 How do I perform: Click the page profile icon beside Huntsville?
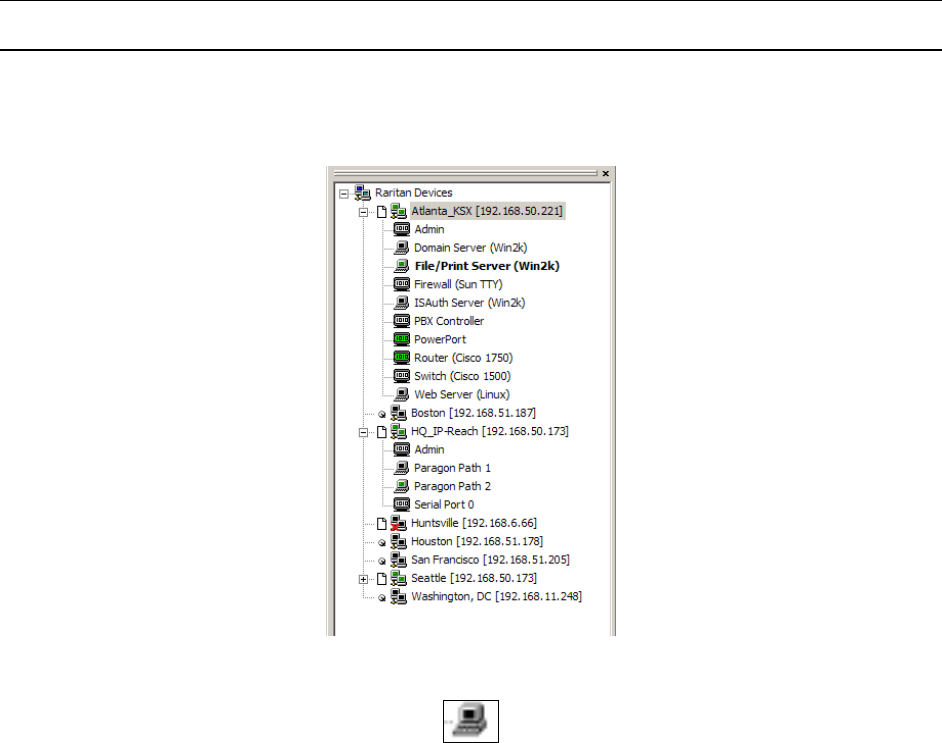tap(381, 524)
